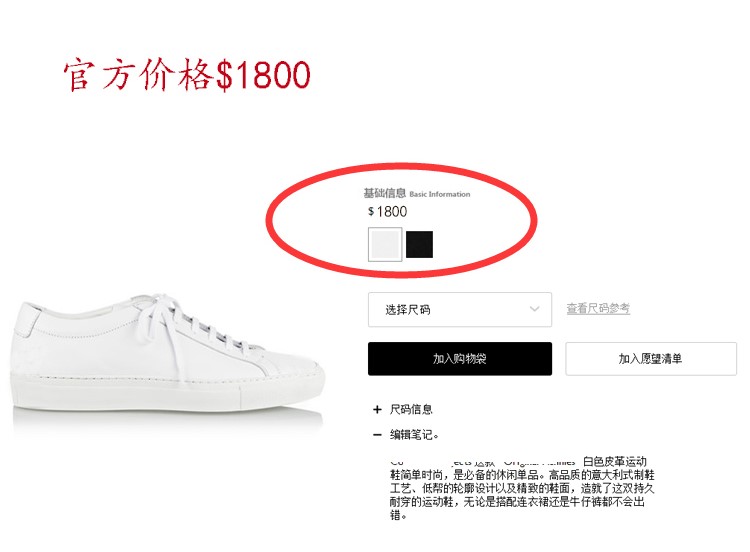Click the black 加入购物袋 button

[x=460, y=359]
